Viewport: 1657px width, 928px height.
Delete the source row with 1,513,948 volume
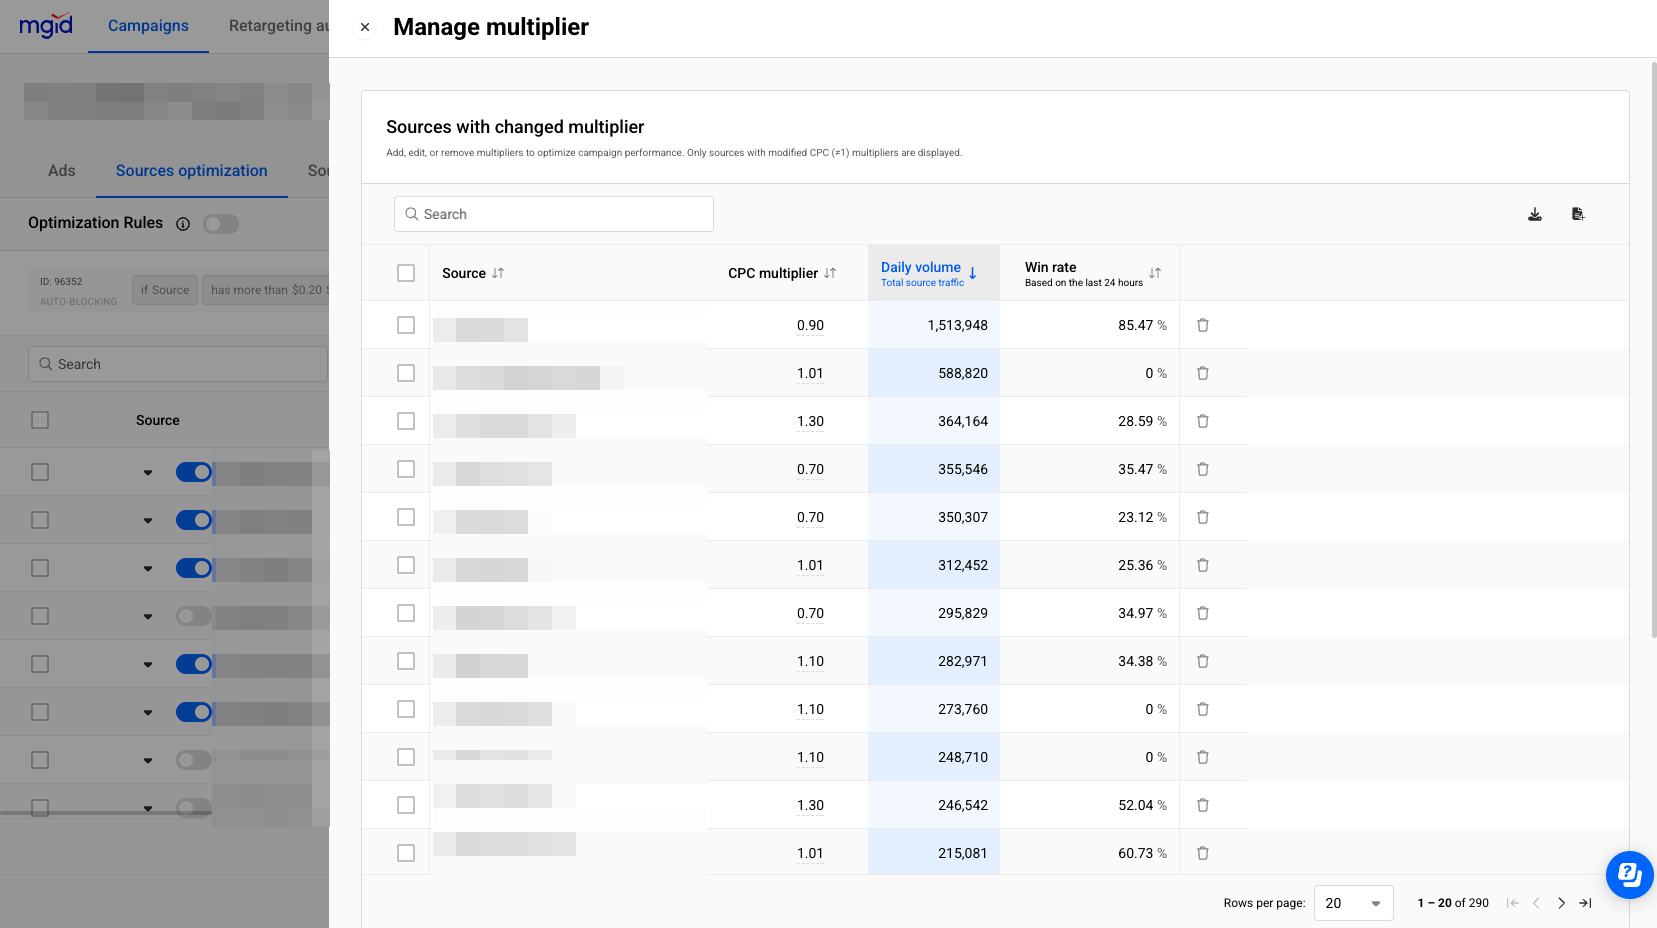click(1202, 325)
